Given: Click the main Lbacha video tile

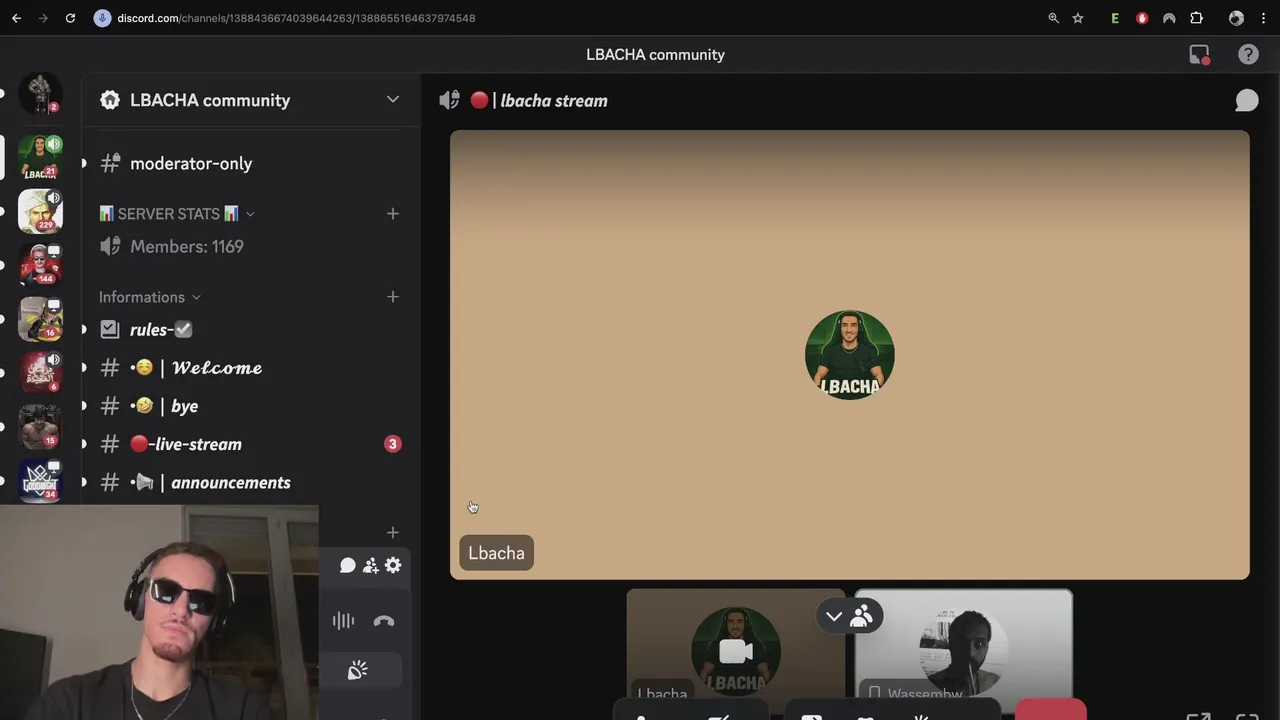Looking at the screenshot, I should [x=849, y=355].
